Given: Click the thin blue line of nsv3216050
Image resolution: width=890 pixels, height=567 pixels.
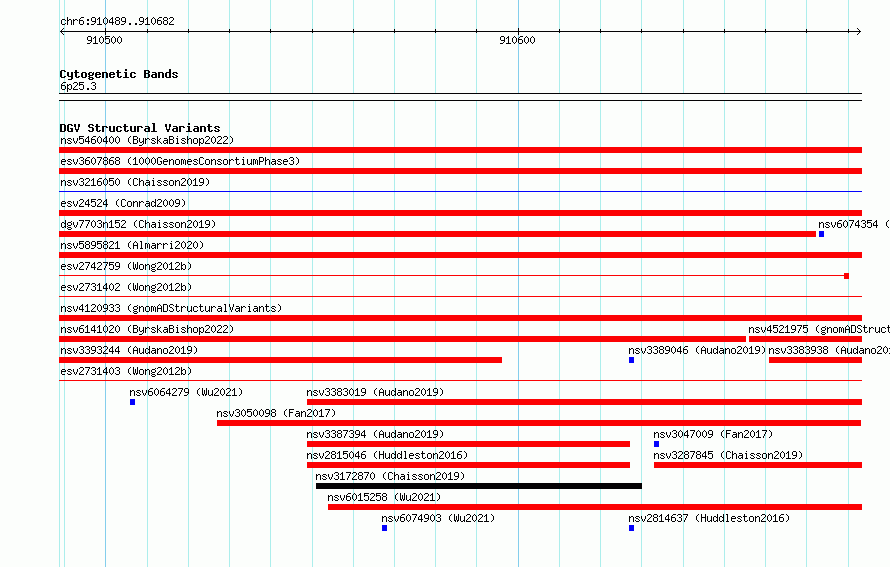Looking at the screenshot, I should point(460,192).
